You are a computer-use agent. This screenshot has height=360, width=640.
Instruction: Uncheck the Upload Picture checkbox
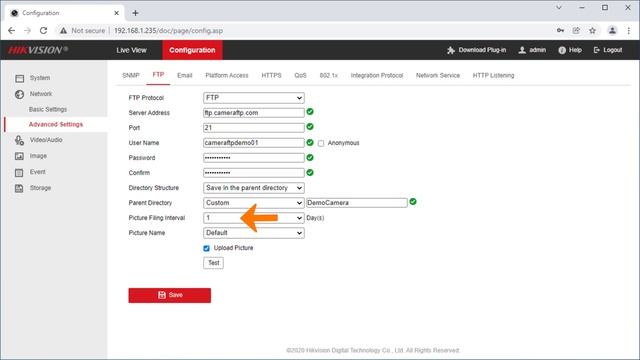207,248
